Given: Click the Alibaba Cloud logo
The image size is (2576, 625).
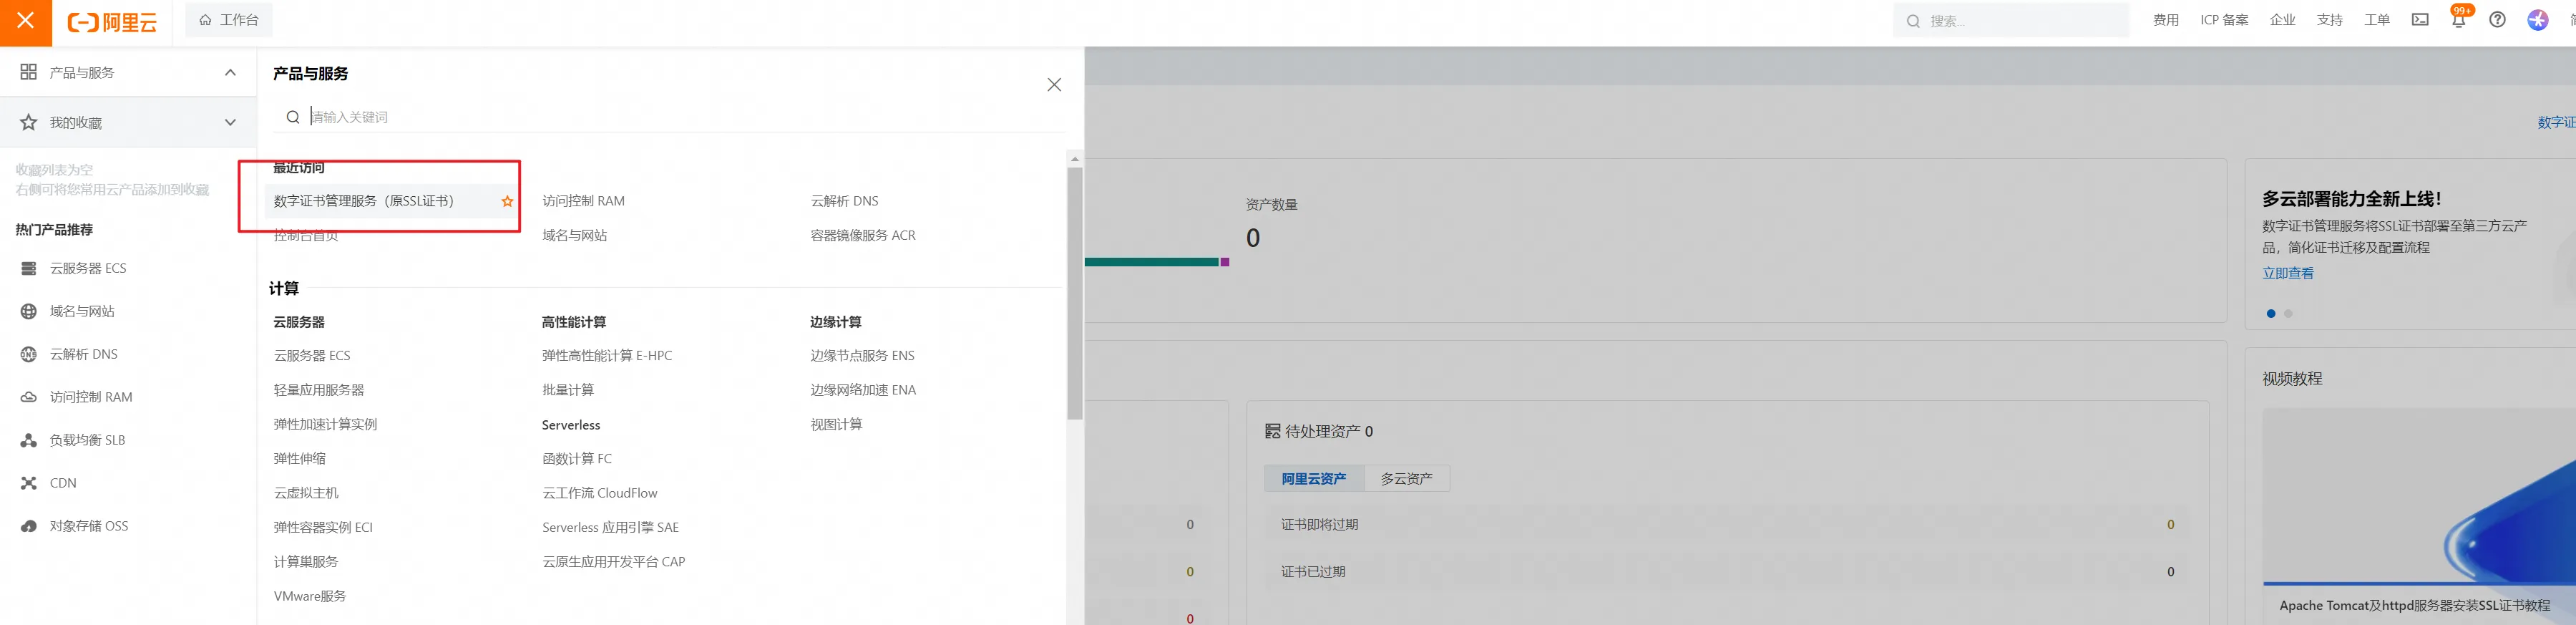Looking at the screenshot, I should click(x=112, y=22).
